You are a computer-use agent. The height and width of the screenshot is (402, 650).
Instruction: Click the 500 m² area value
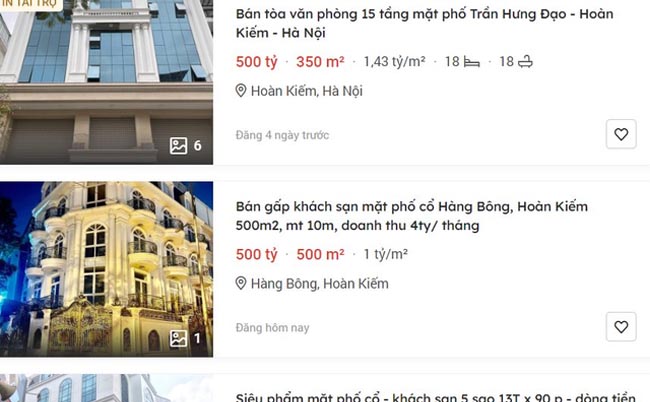[320, 254]
